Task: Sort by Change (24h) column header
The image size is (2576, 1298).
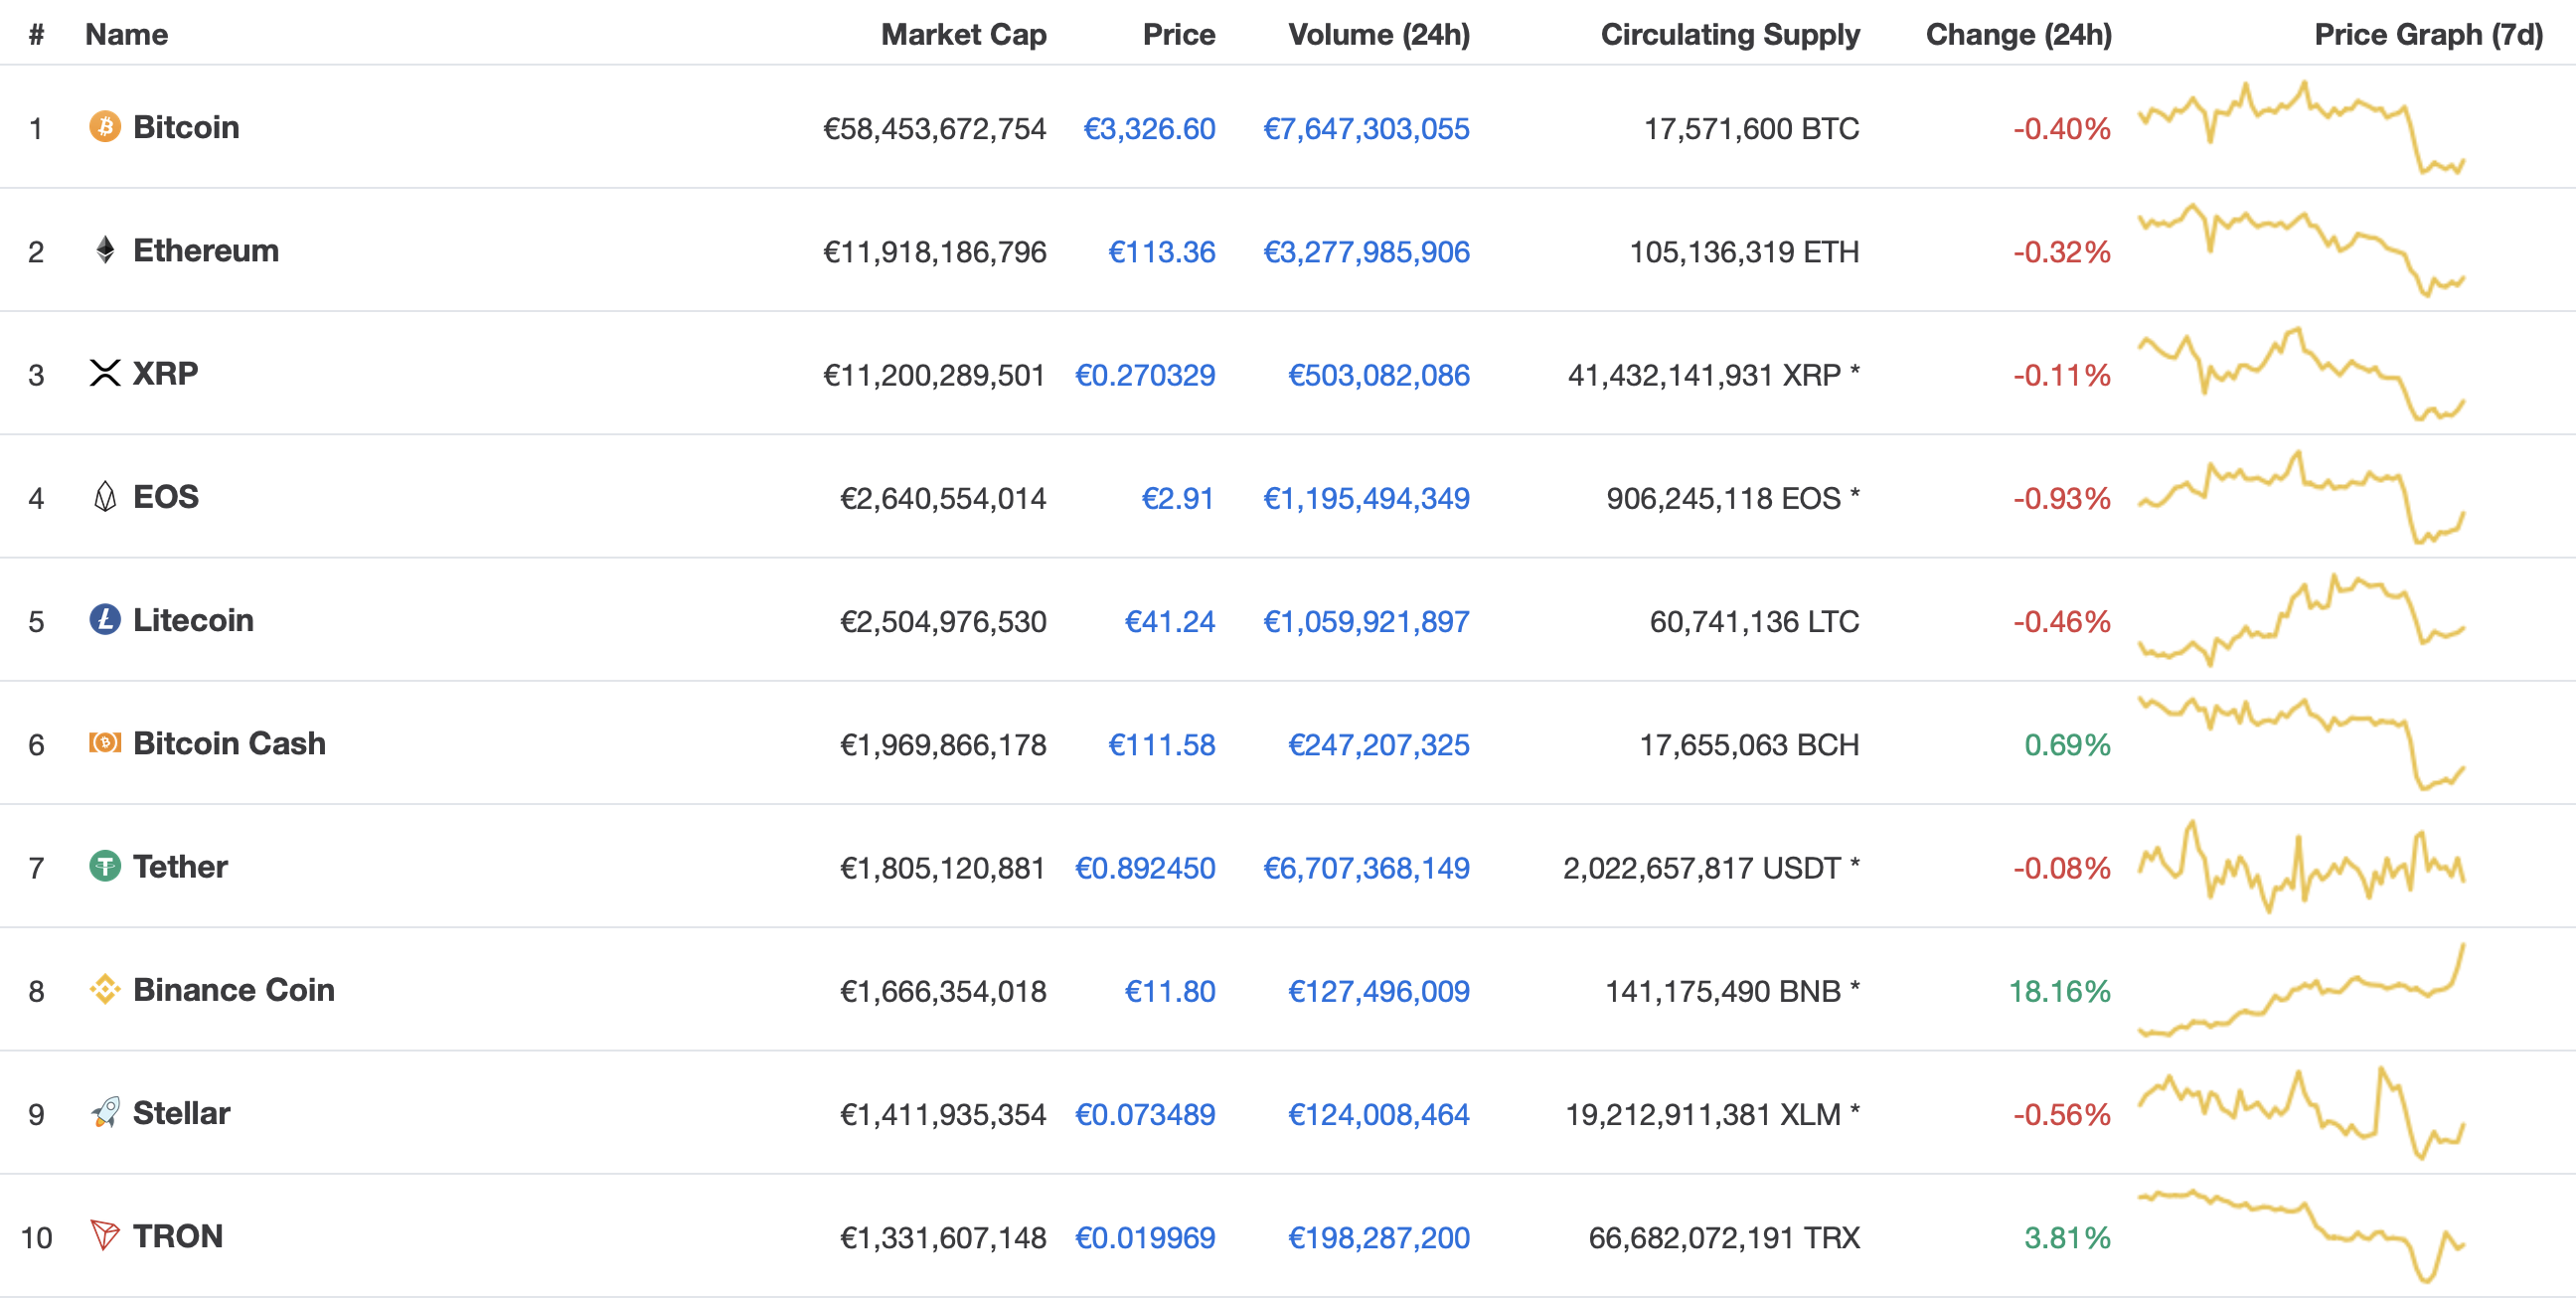Action: point(2019,35)
